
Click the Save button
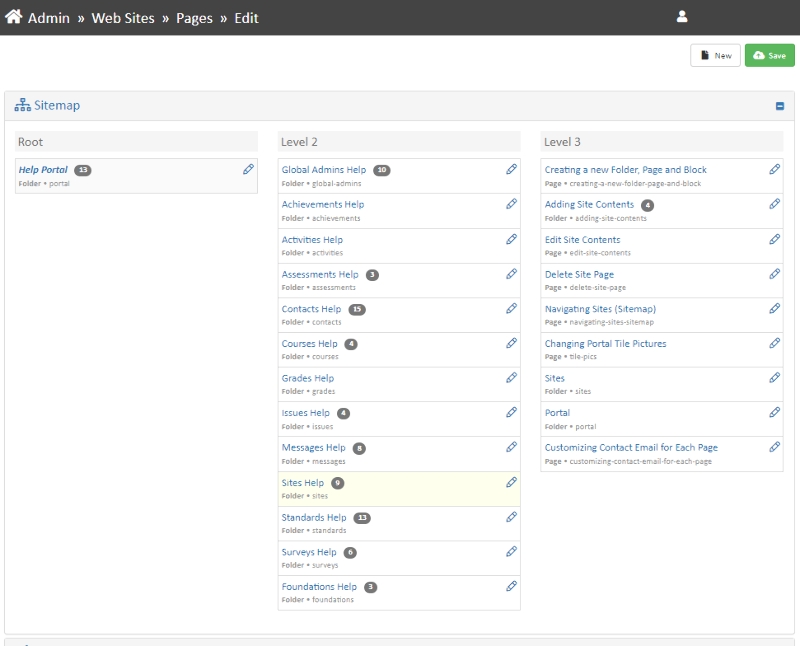coord(769,56)
